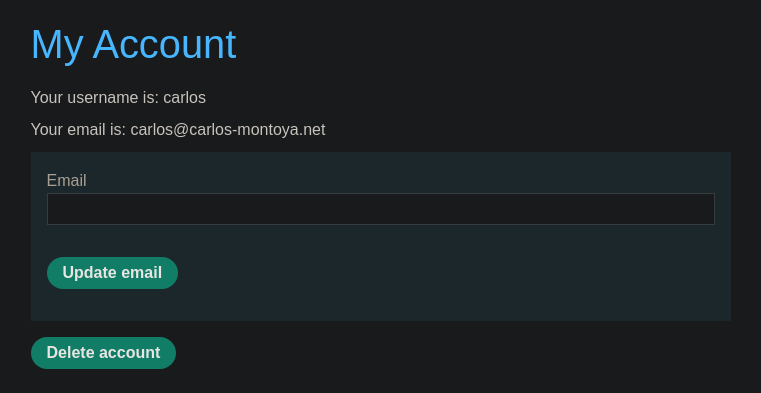The width and height of the screenshot is (761, 393).
Task: Click the word 'email' on the Update email button
Action: coord(142,273)
